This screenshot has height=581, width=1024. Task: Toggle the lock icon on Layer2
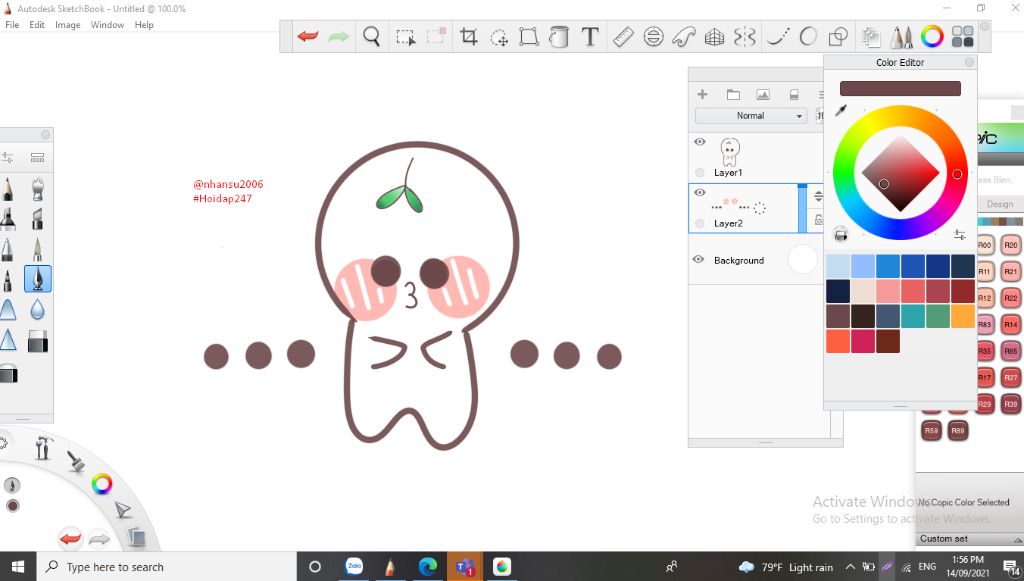tap(818, 220)
